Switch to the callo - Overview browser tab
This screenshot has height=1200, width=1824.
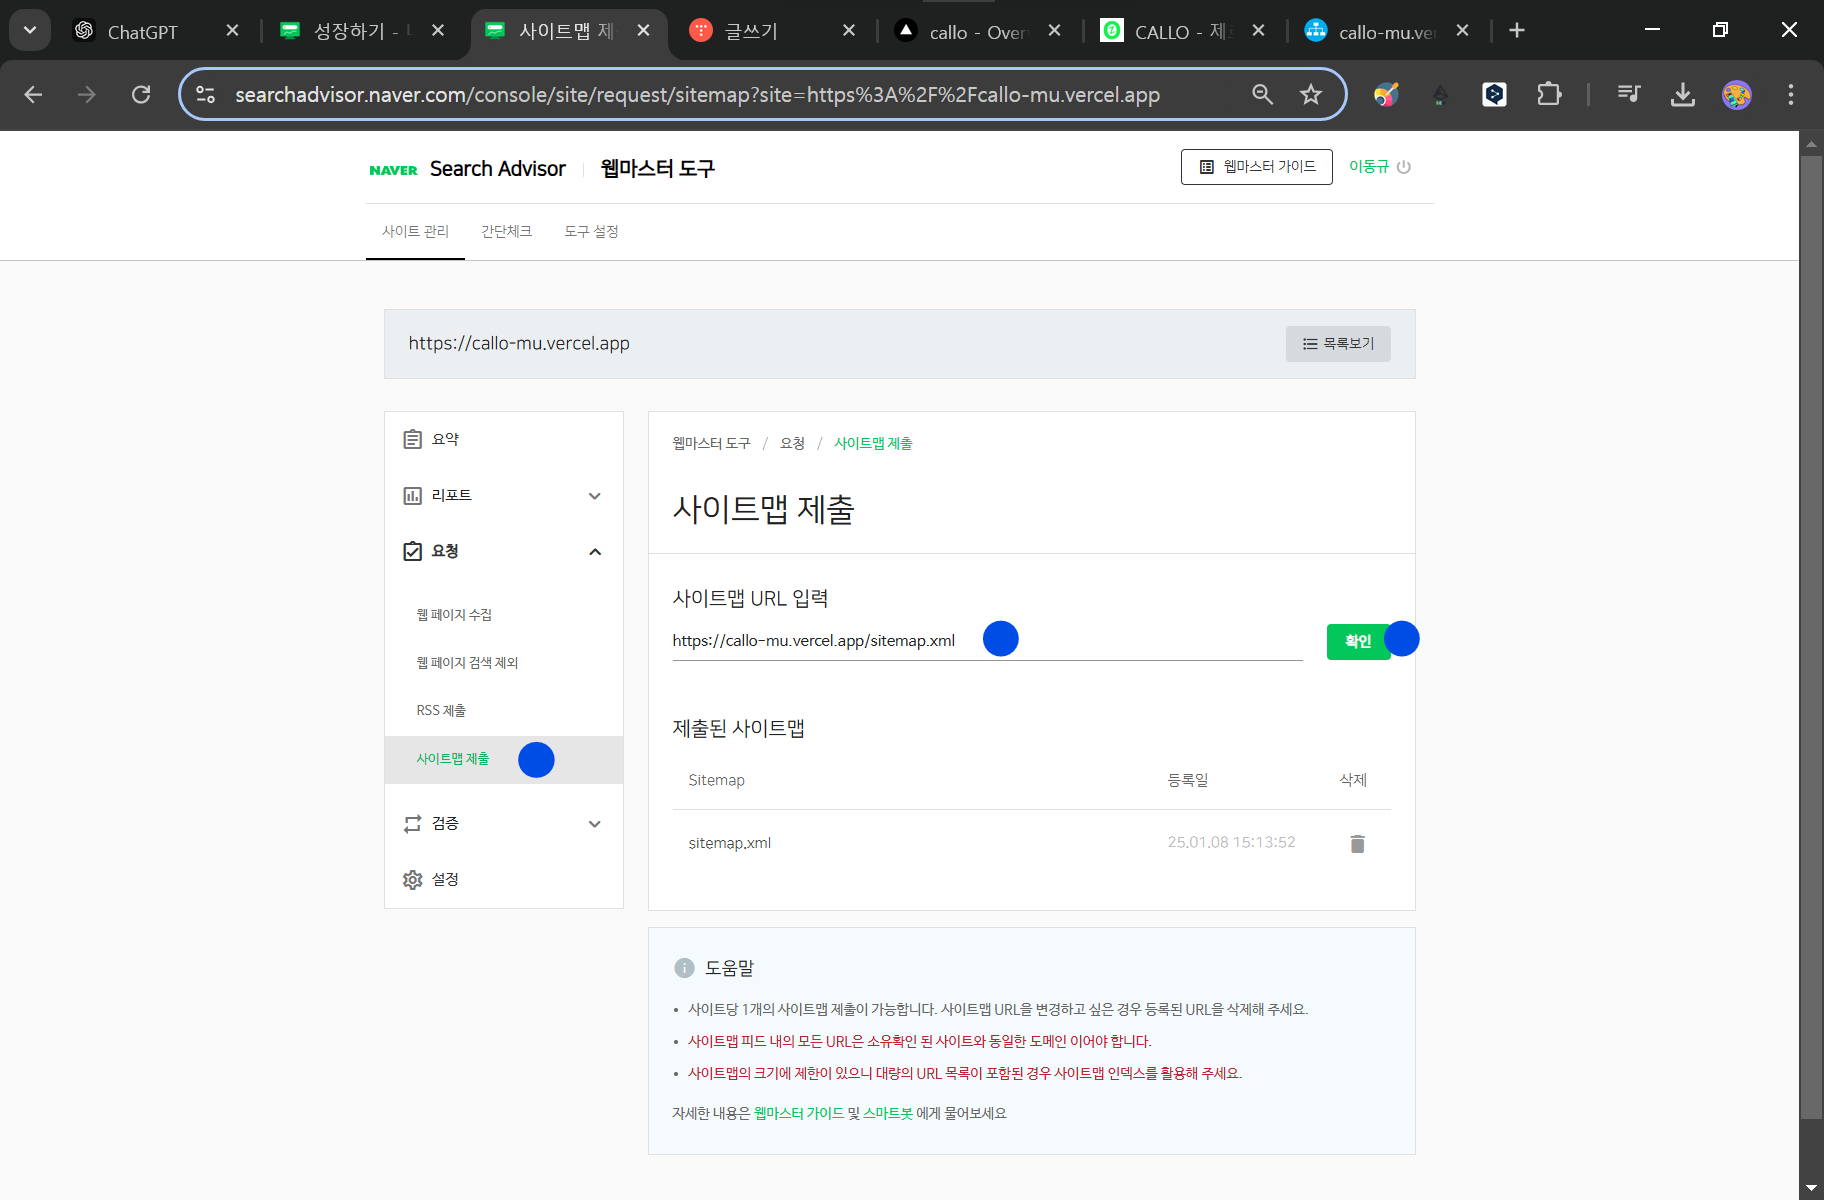tap(977, 31)
